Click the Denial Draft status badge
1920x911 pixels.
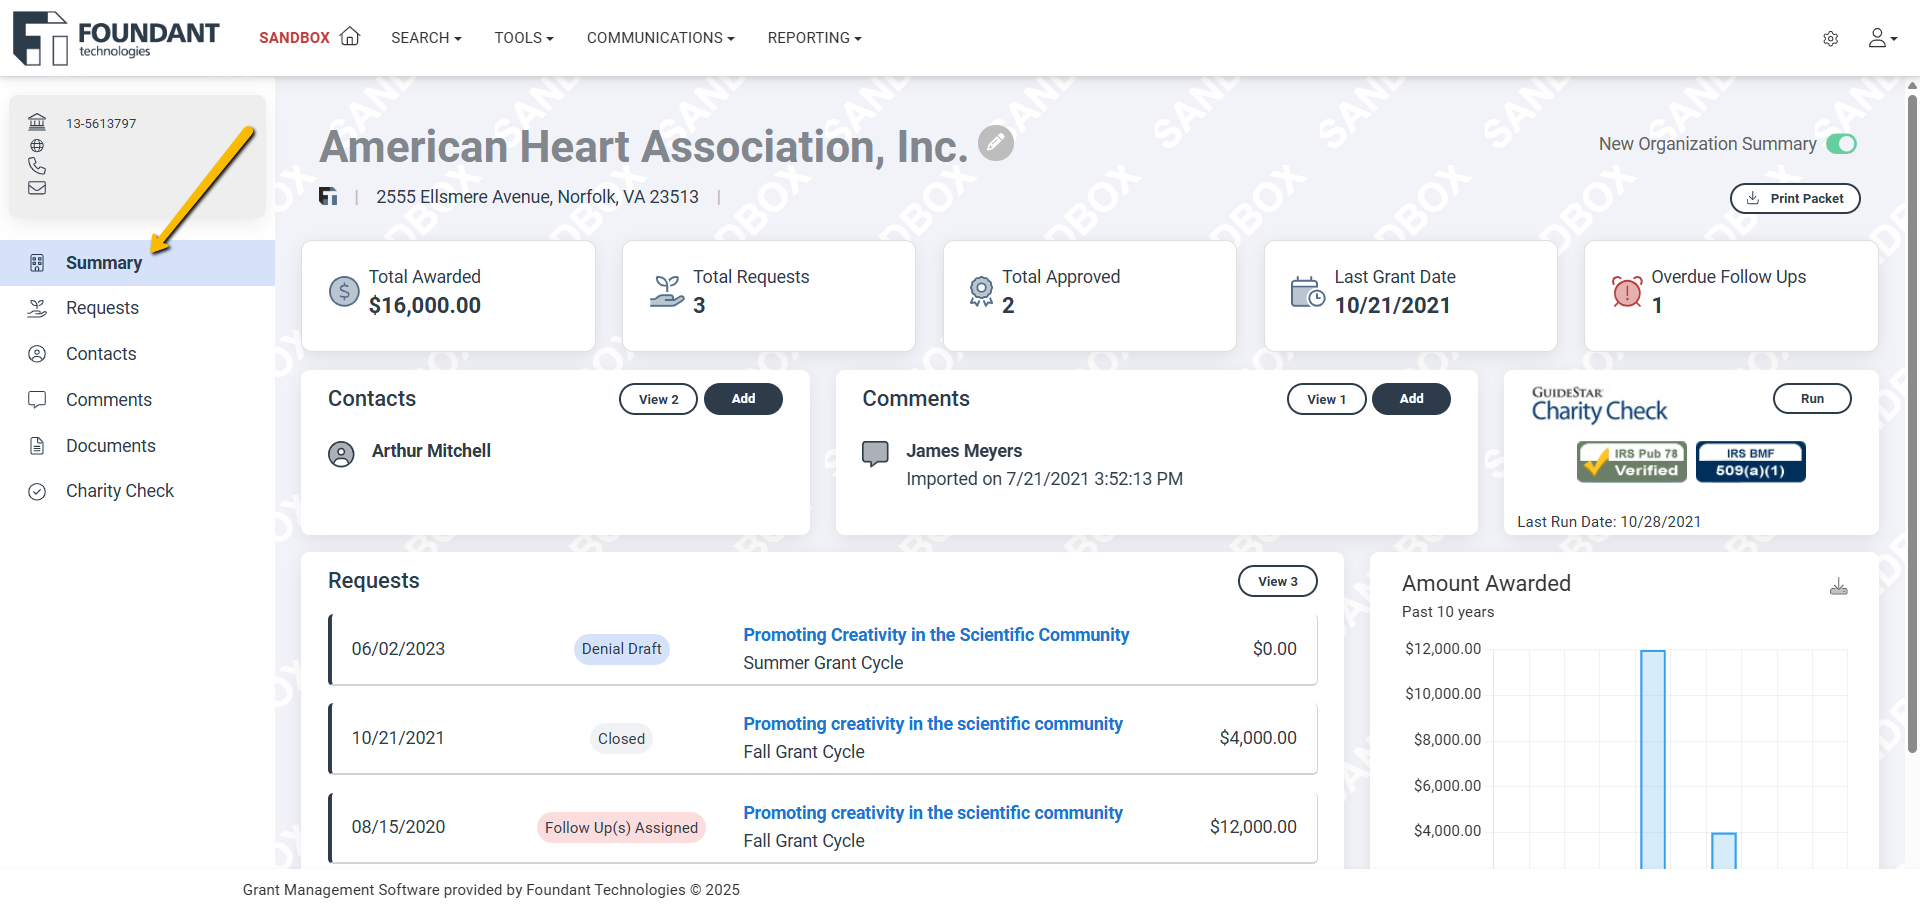(x=621, y=649)
